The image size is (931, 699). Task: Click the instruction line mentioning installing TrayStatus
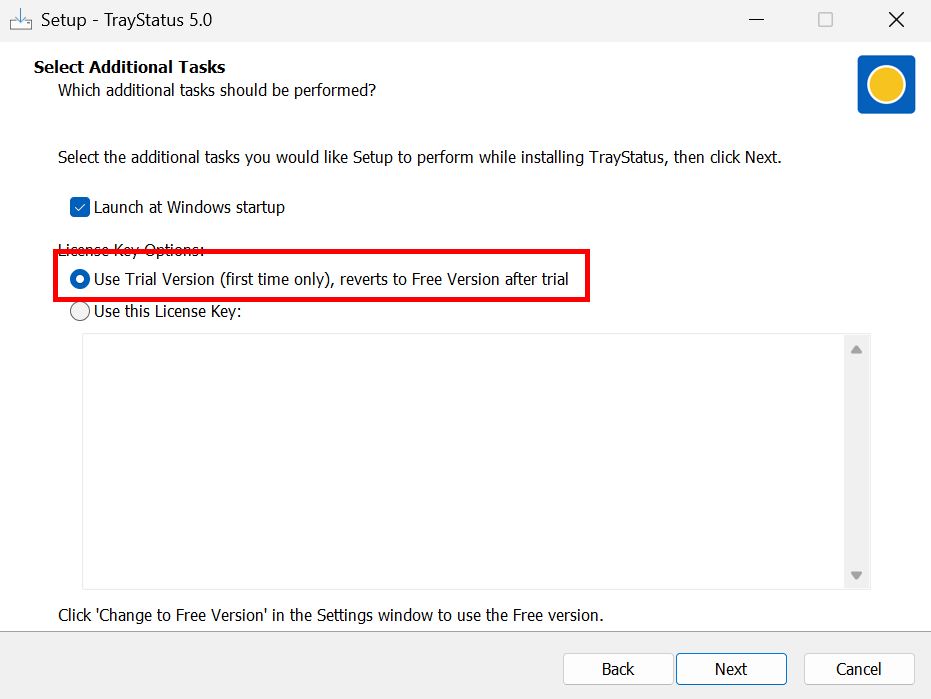pos(420,157)
